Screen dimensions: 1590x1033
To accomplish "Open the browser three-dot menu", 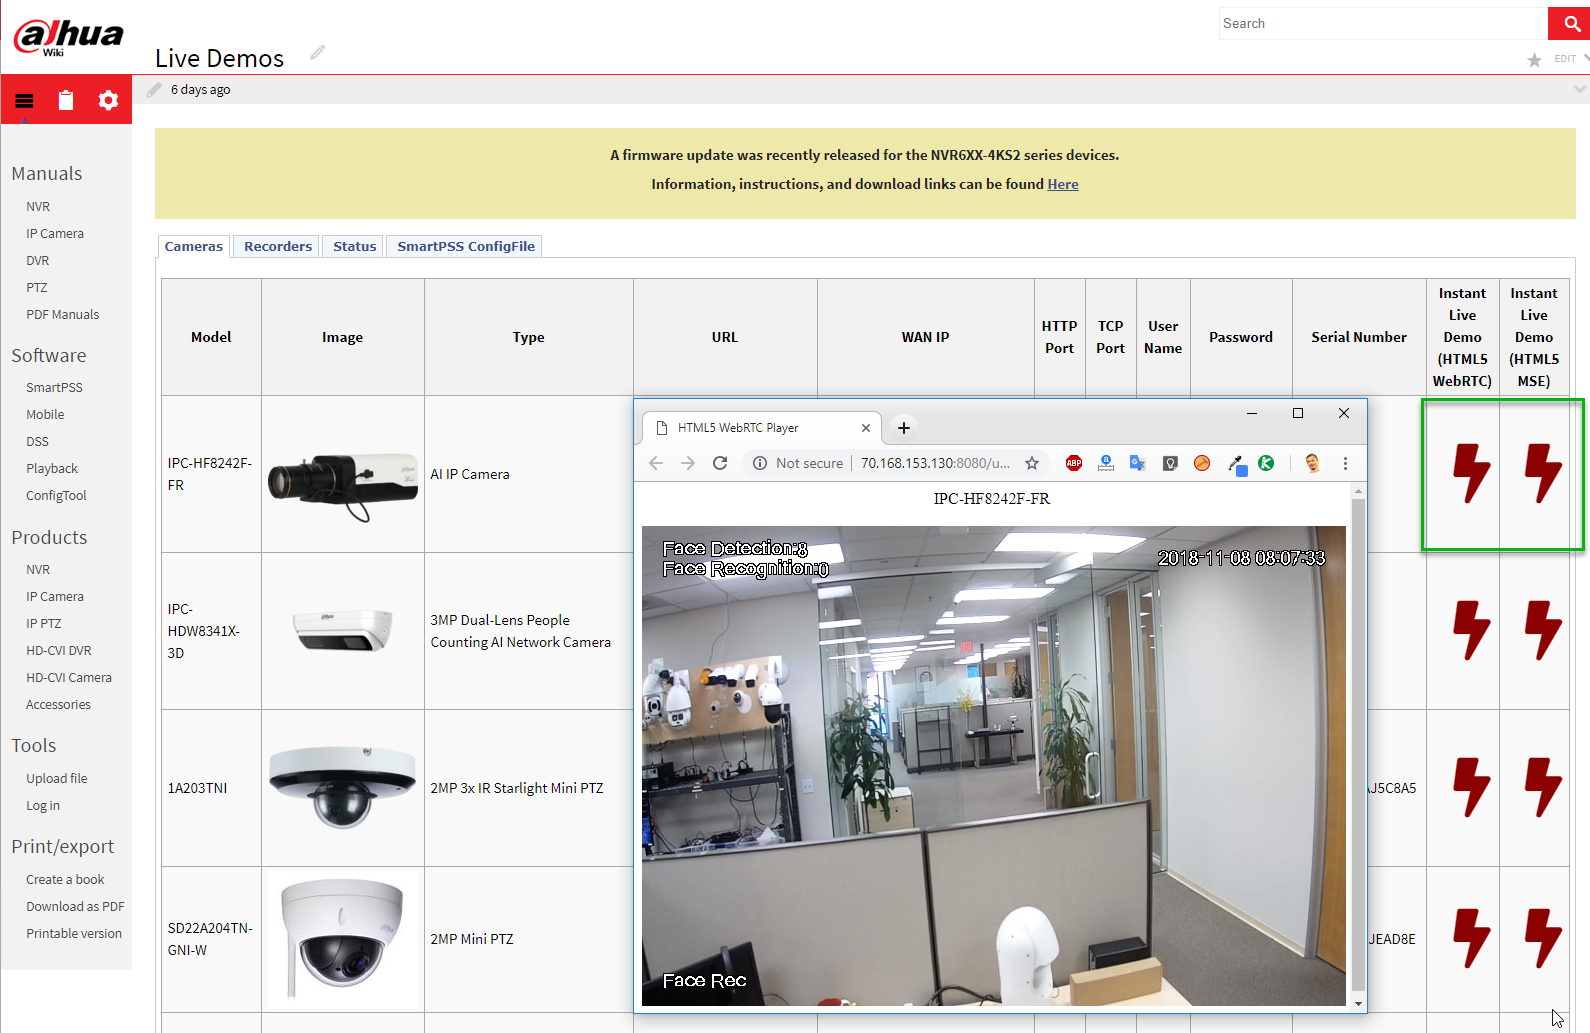I will [x=1345, y=463].
